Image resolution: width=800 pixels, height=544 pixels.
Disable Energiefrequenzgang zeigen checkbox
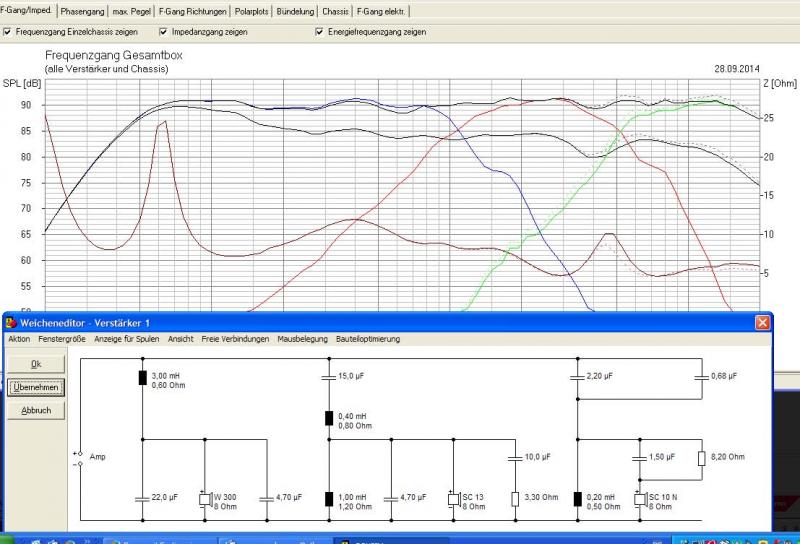(x=319, y=32)
